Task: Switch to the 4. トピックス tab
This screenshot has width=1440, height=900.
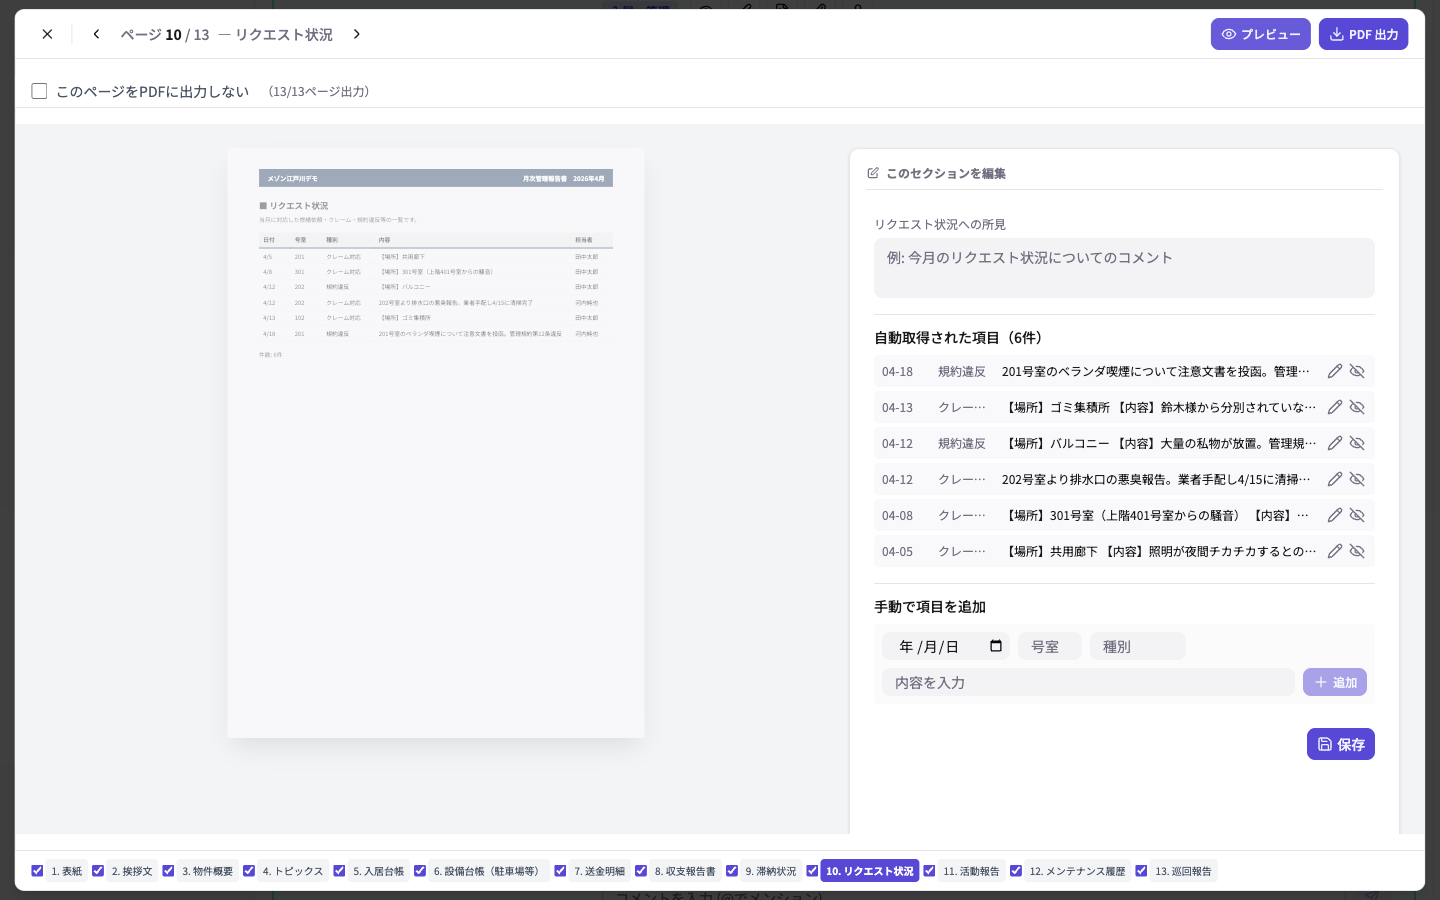Action: coord(293,871)
